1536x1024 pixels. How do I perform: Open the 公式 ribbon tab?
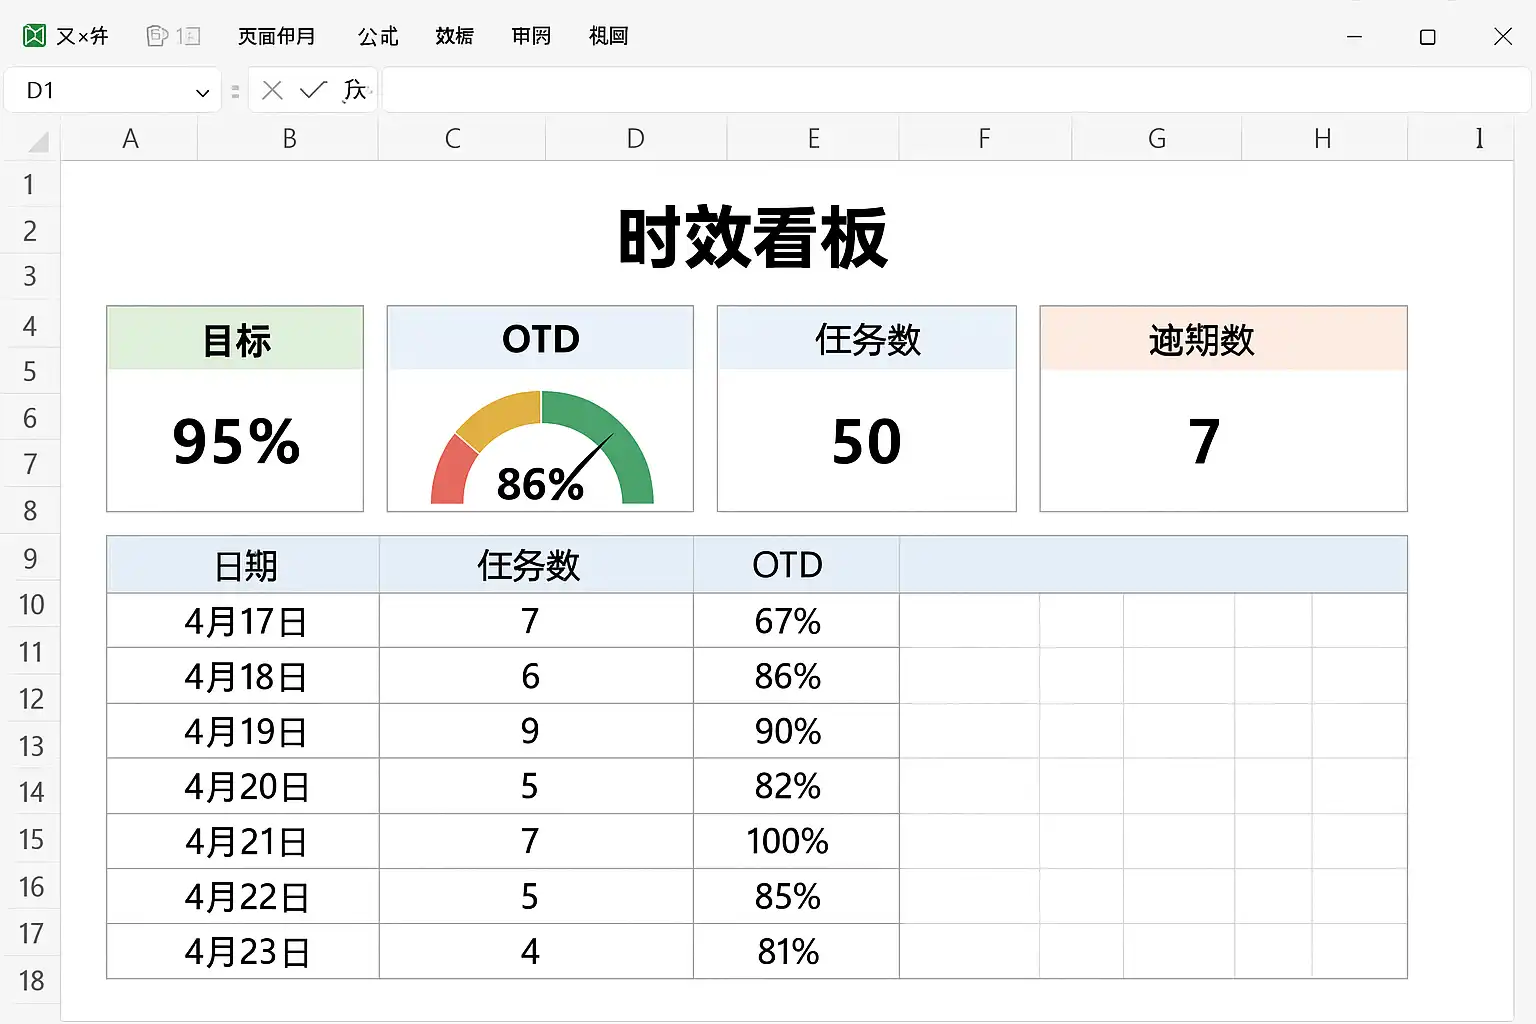point(378,36)
